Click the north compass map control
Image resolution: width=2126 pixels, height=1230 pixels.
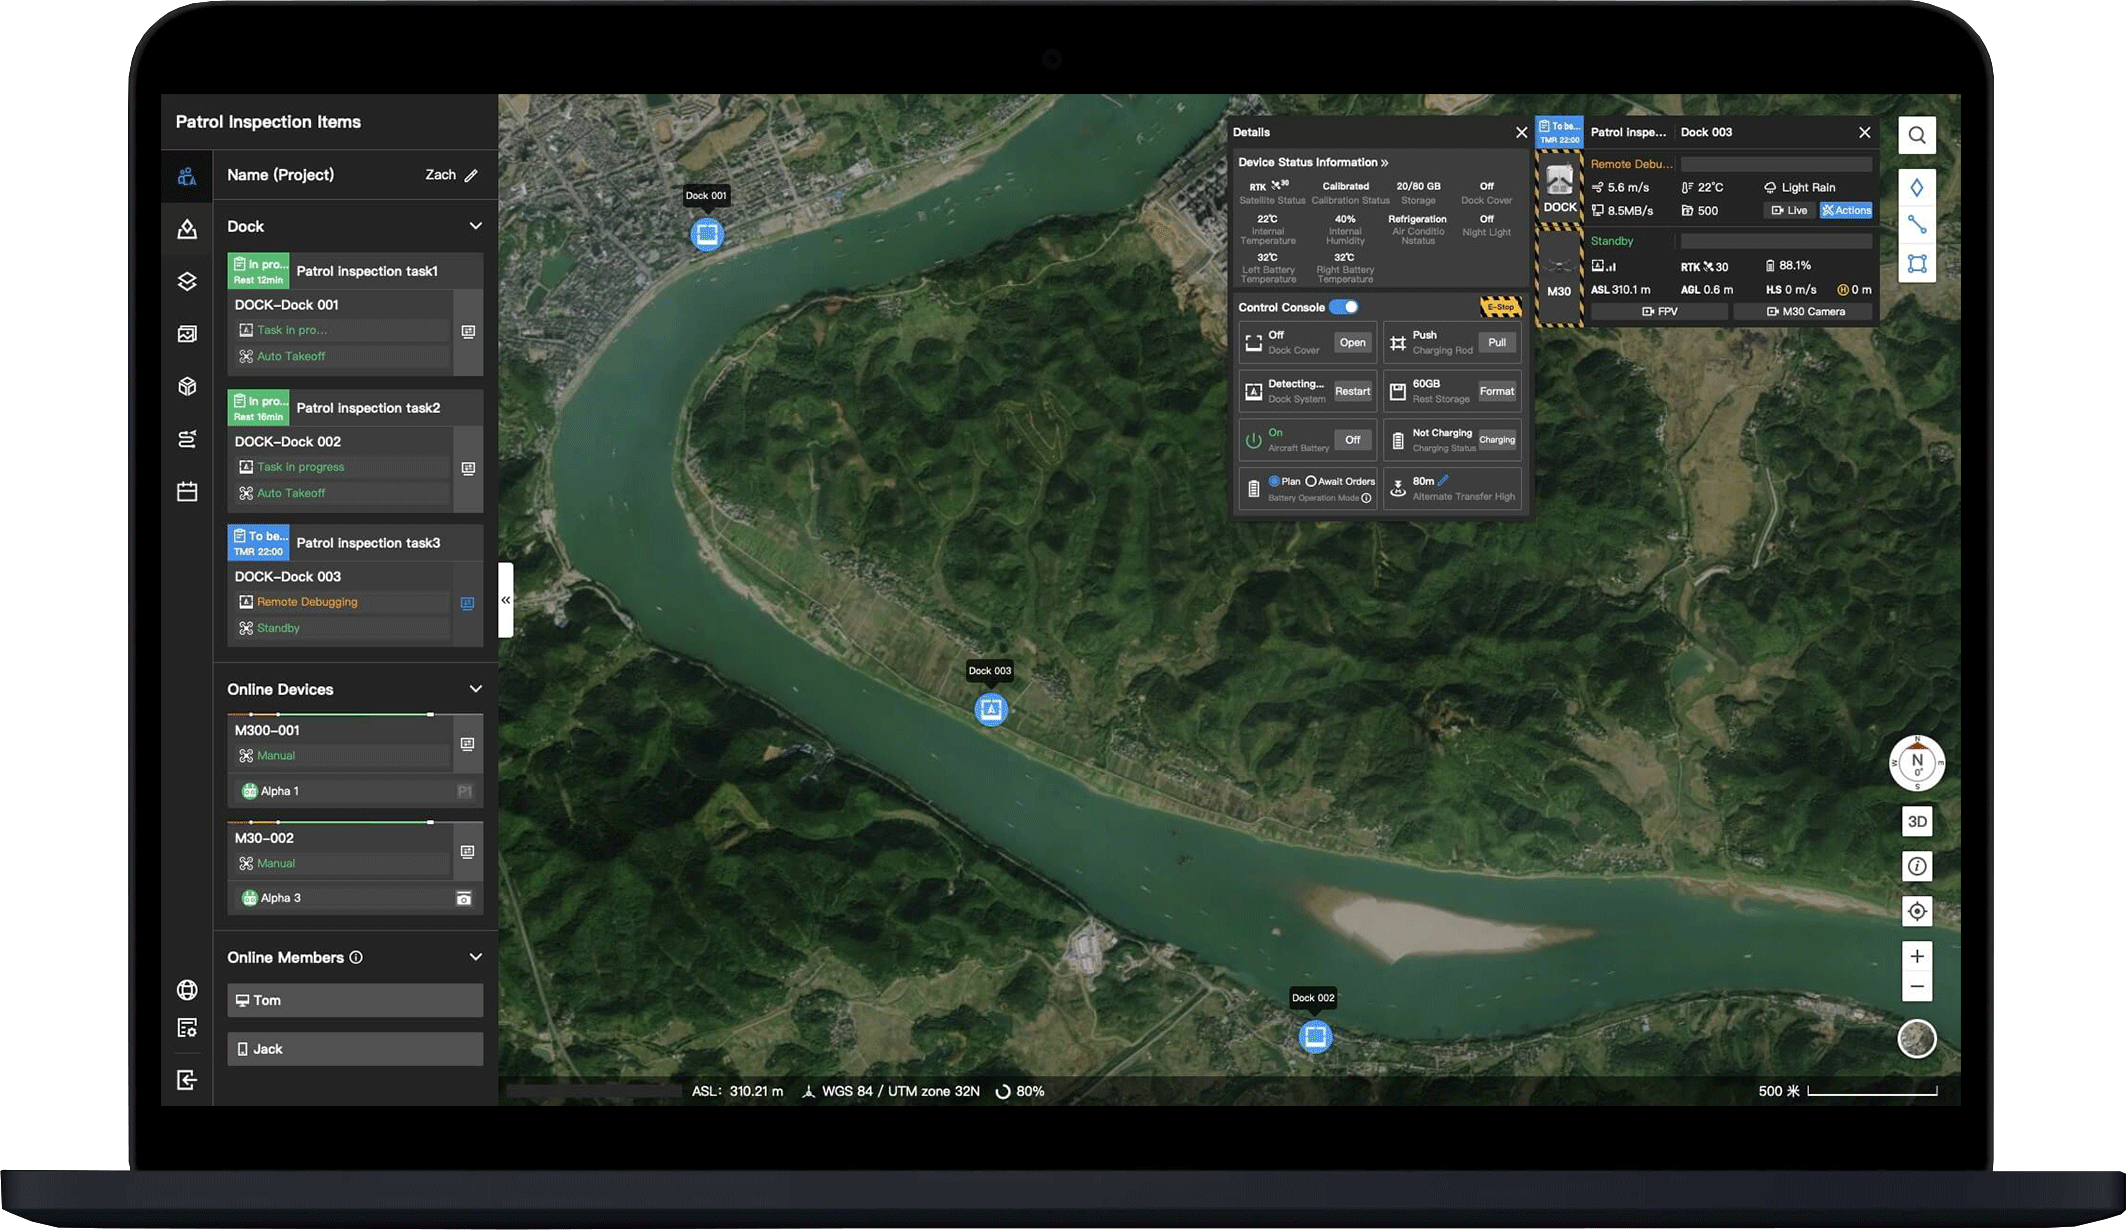[1916, 763]
